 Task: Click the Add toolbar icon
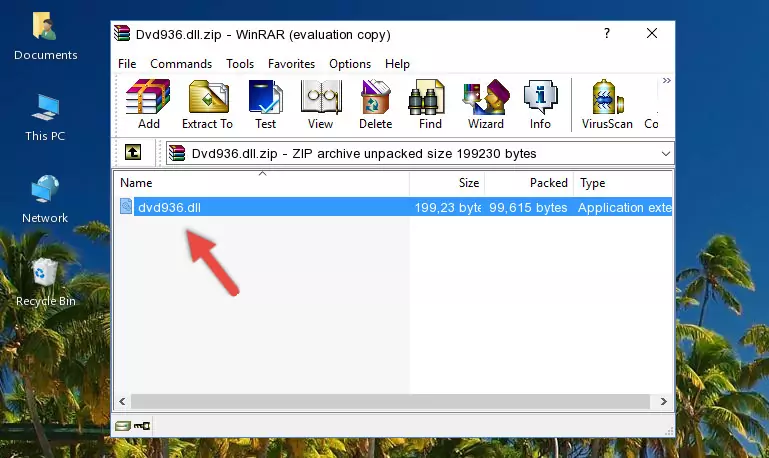[148, 104]
